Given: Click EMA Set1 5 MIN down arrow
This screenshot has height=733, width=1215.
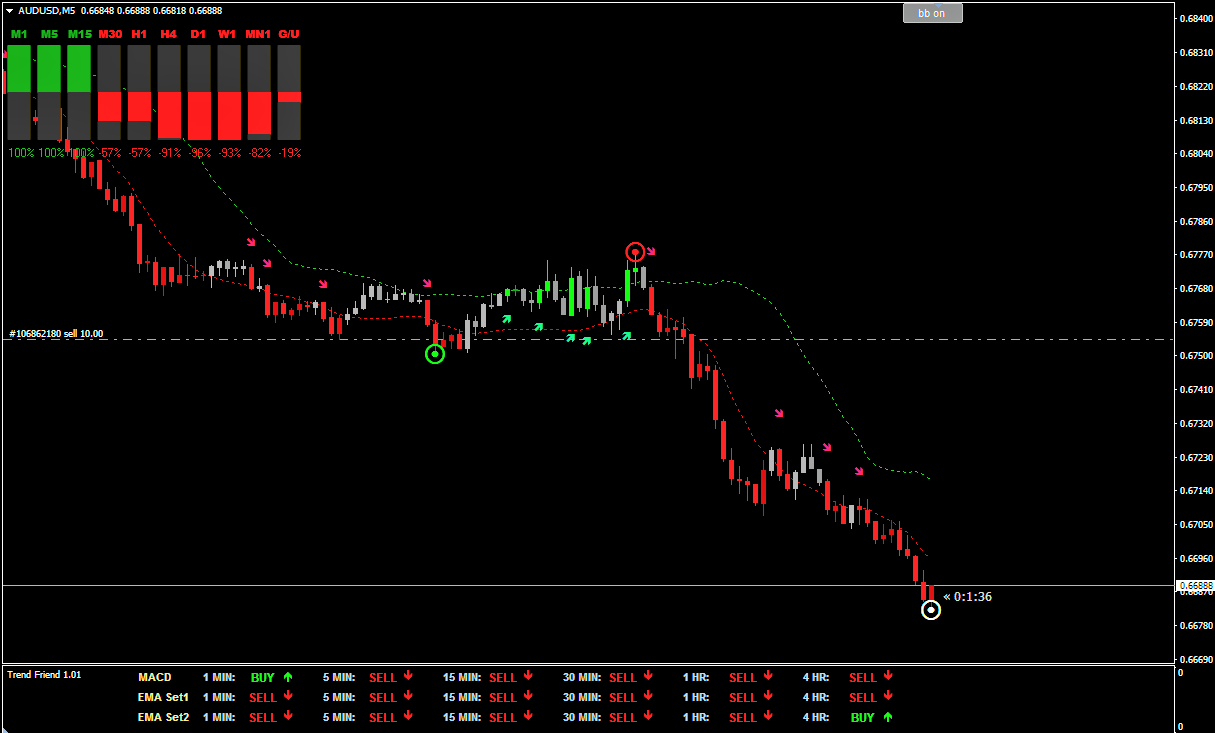Looking at the screenshot, I should coord(408,697).
